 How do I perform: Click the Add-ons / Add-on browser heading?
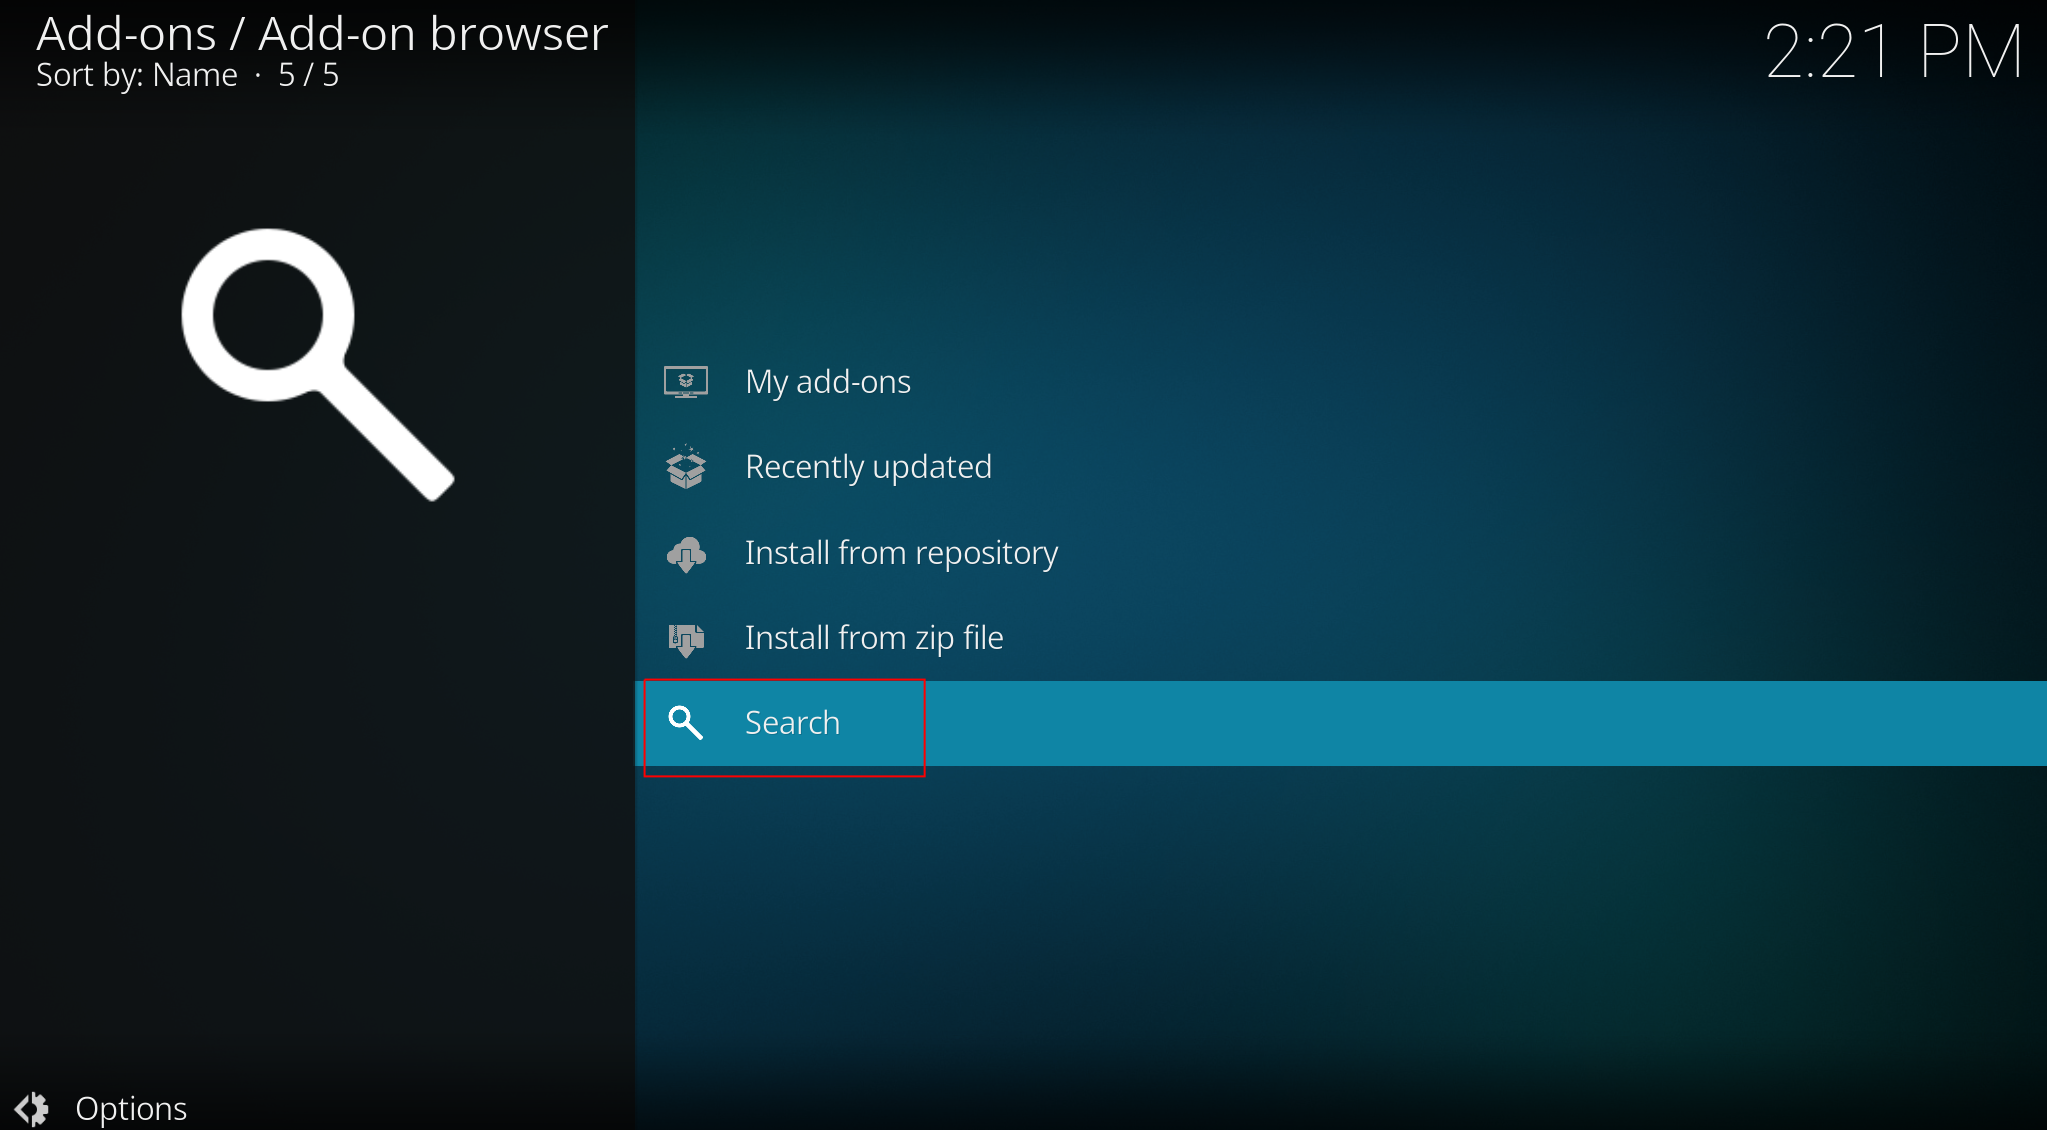click(322, 34)
